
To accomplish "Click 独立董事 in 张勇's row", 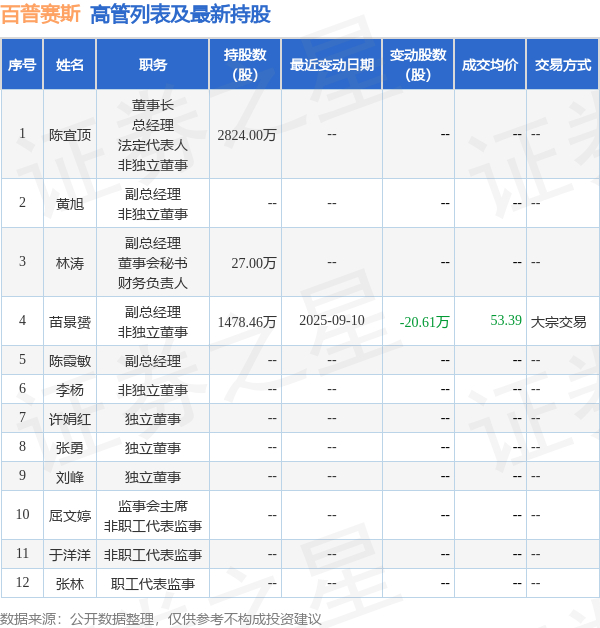I will (153, 448).
